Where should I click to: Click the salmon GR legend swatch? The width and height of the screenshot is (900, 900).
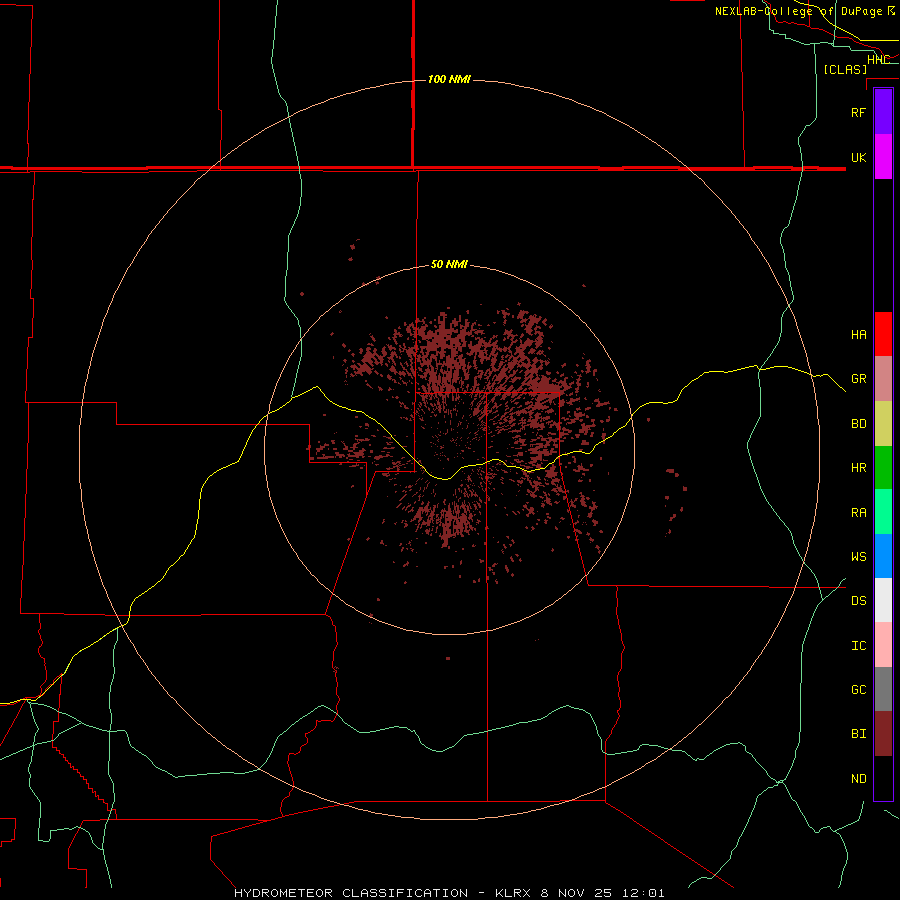pos(883,379)
